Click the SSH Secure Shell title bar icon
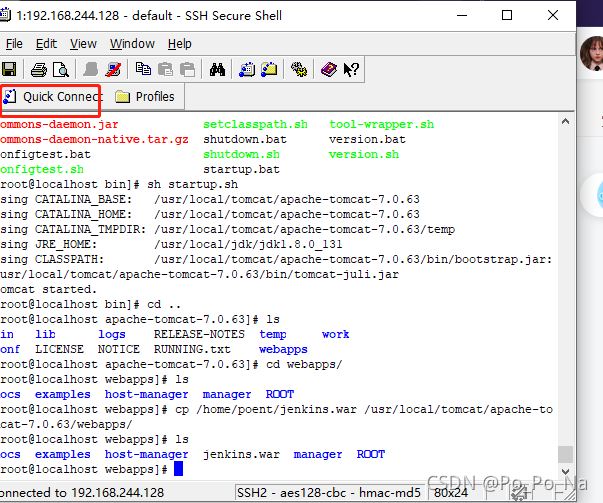Screen dimensions: 603x503 (x=4, y=15)
